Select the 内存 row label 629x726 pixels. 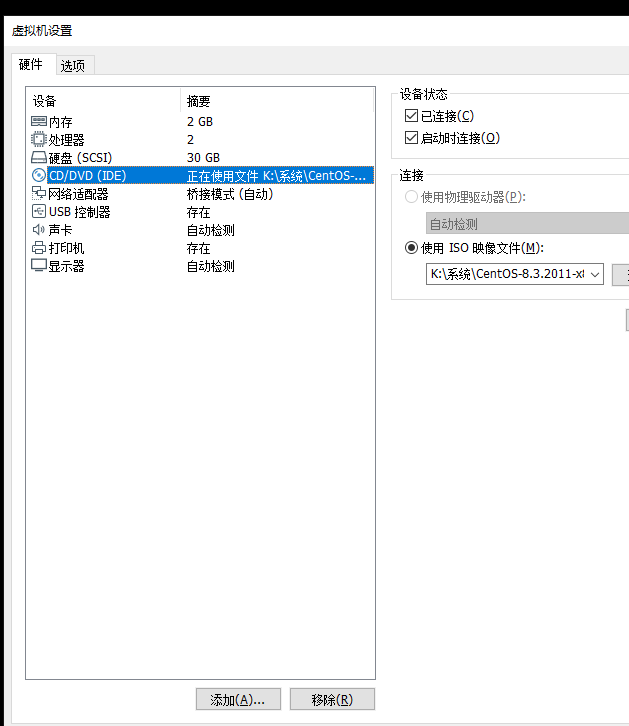61,122
